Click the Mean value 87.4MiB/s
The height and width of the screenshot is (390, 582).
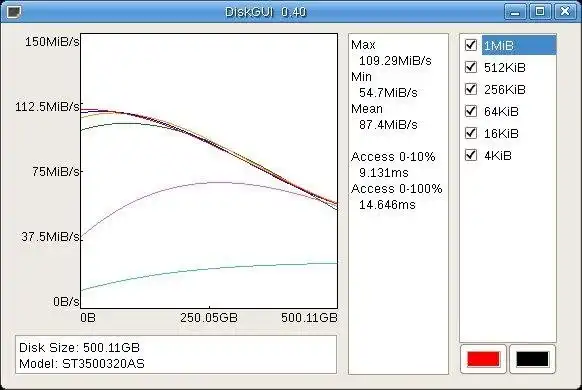(x=388, y=125)
